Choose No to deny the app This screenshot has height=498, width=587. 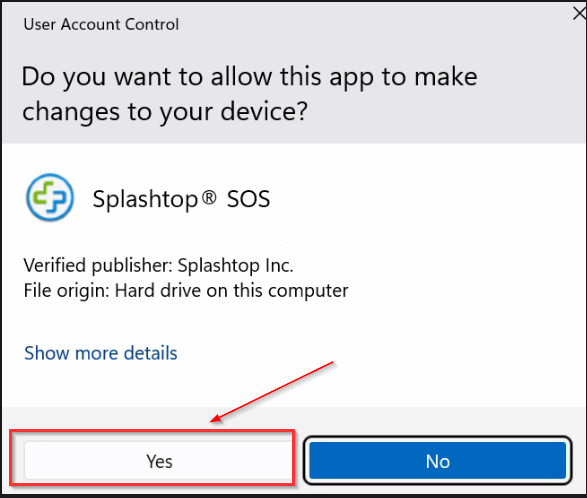click(438, 461)
